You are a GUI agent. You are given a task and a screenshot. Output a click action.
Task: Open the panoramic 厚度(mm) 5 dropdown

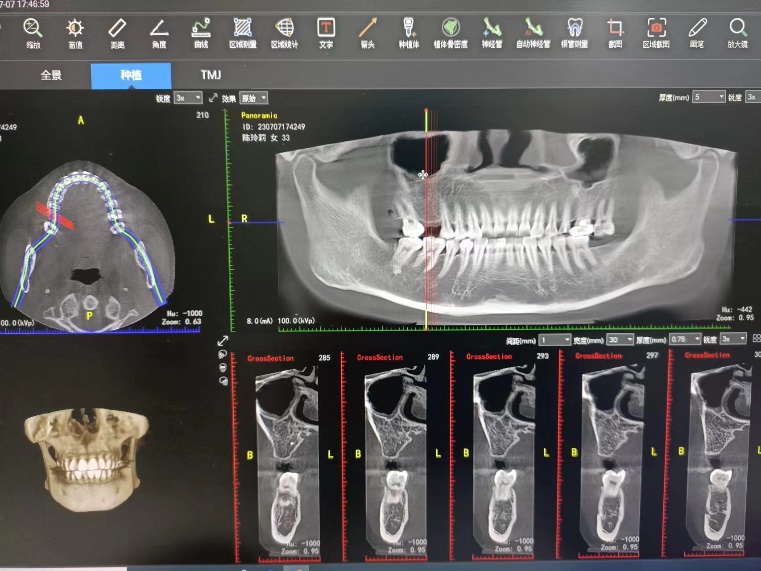coord(708,97)
